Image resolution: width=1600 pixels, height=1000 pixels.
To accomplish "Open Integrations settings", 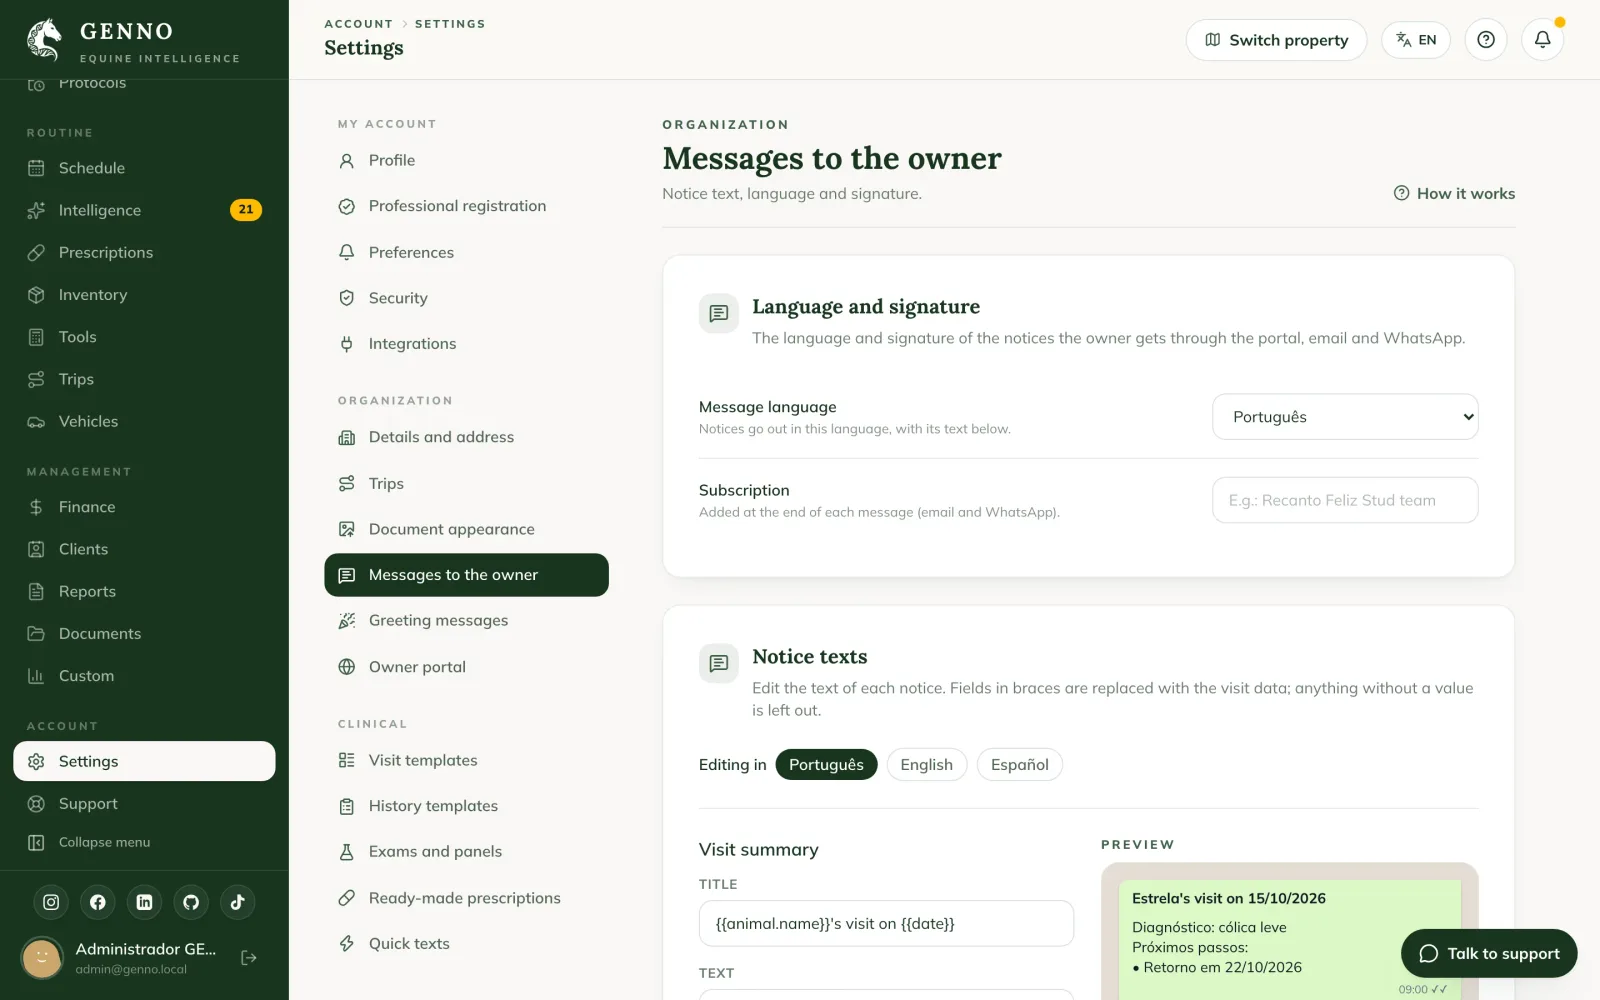I will point(466,344).
